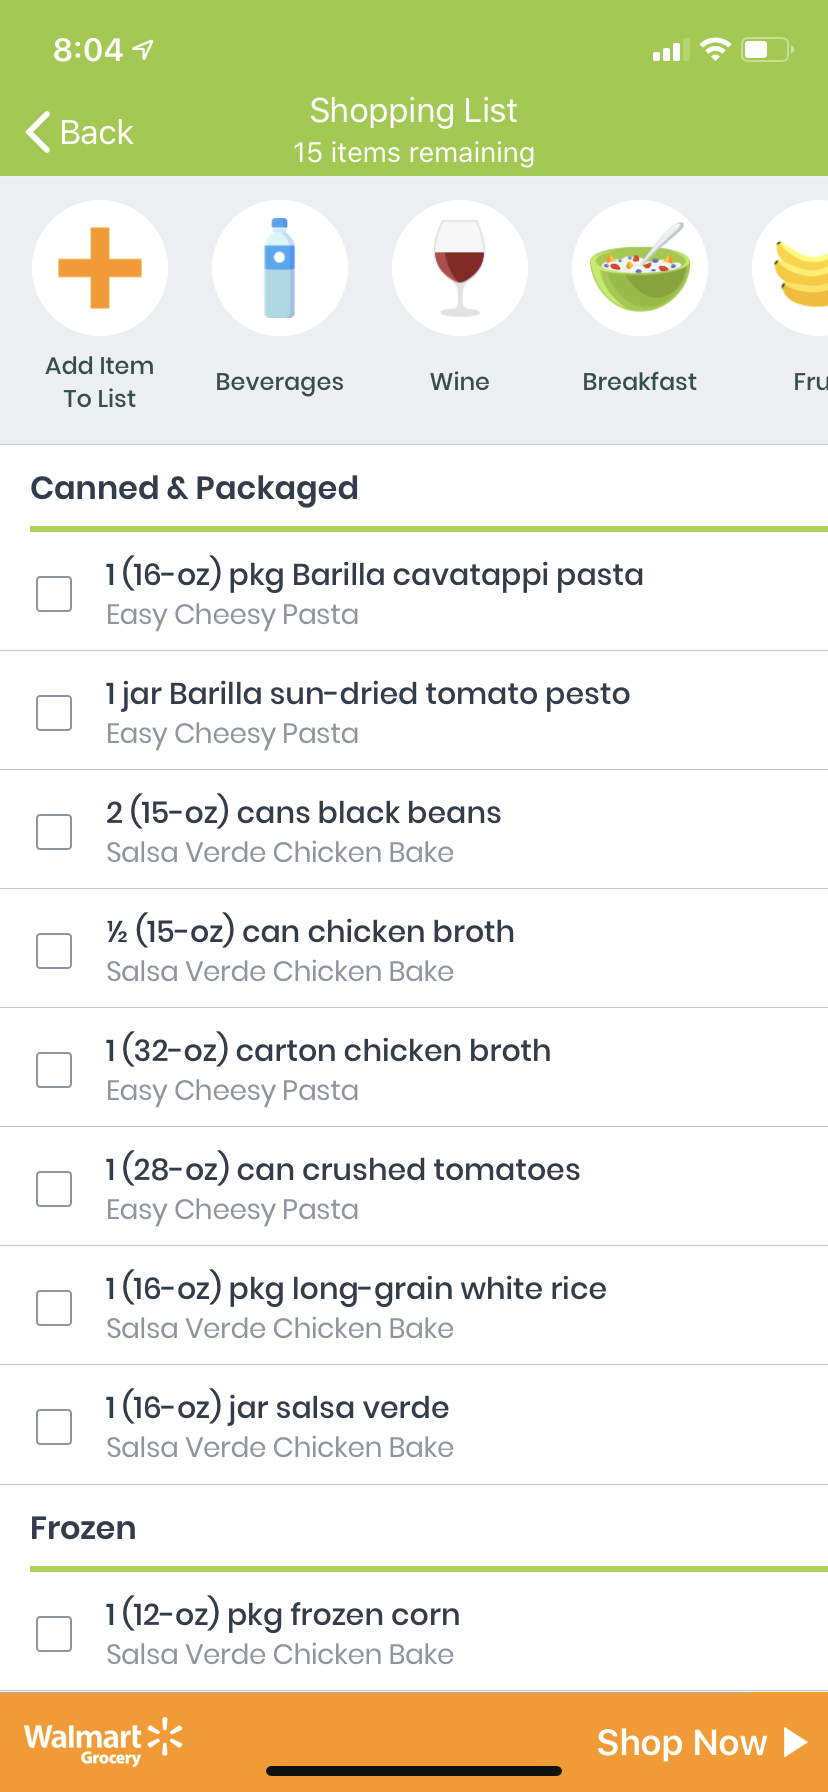Select the Wine glass category icon

click(460, 268)
